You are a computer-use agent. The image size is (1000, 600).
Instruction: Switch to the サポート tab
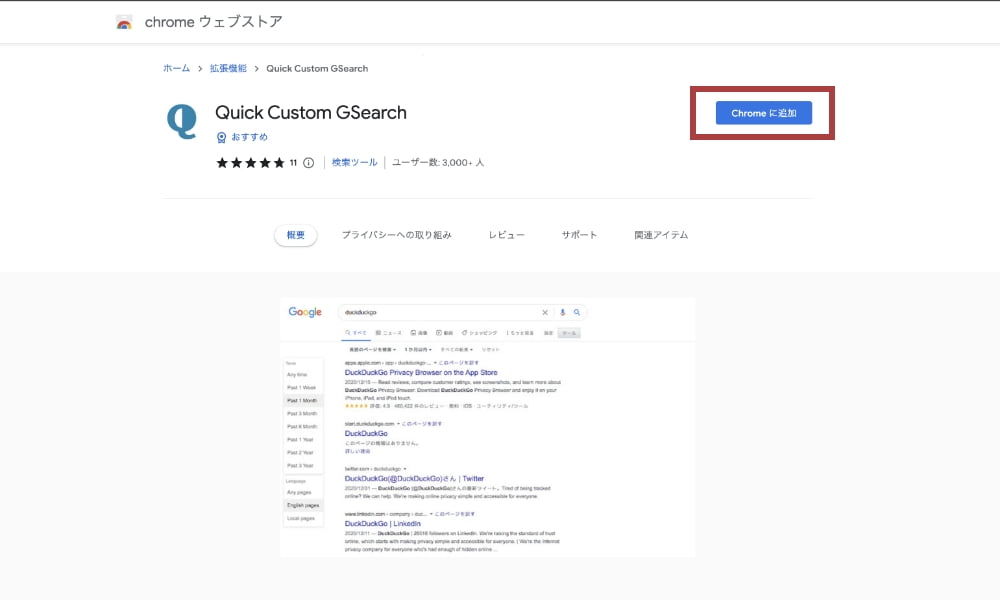coord(579,235)
